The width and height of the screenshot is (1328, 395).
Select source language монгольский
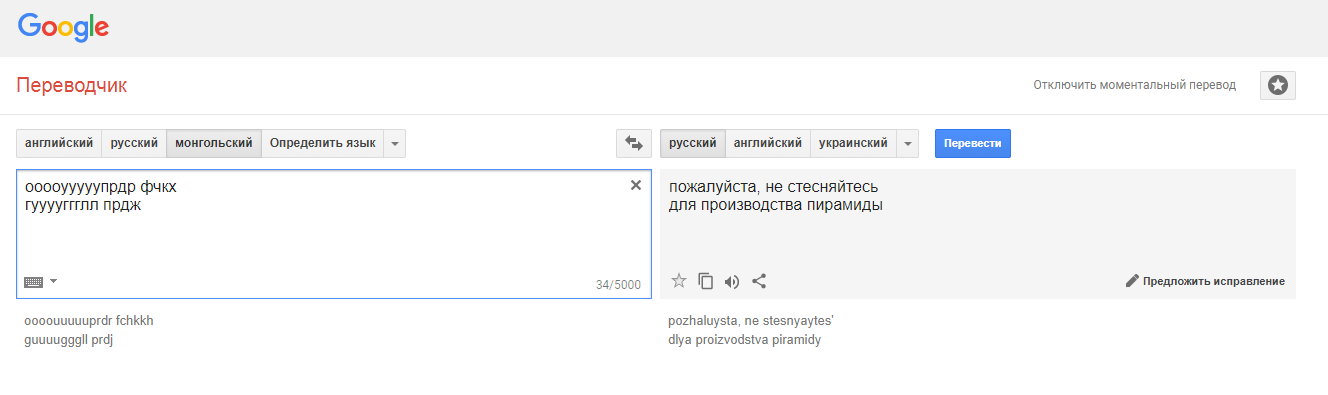214,143
